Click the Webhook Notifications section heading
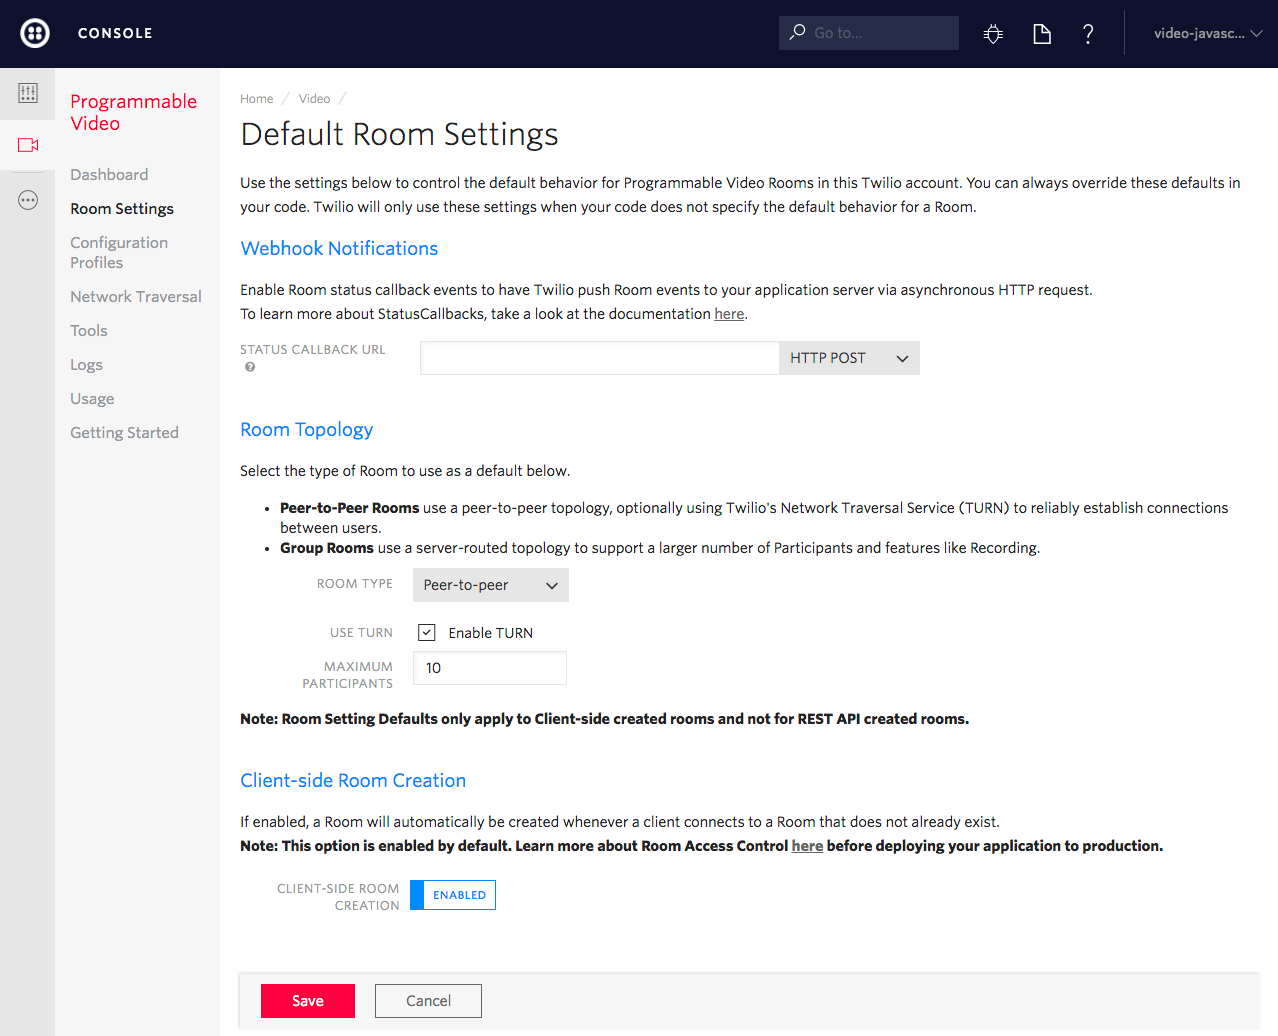This screenshot has width=1278, height=1036. click(x=339, y=248)
